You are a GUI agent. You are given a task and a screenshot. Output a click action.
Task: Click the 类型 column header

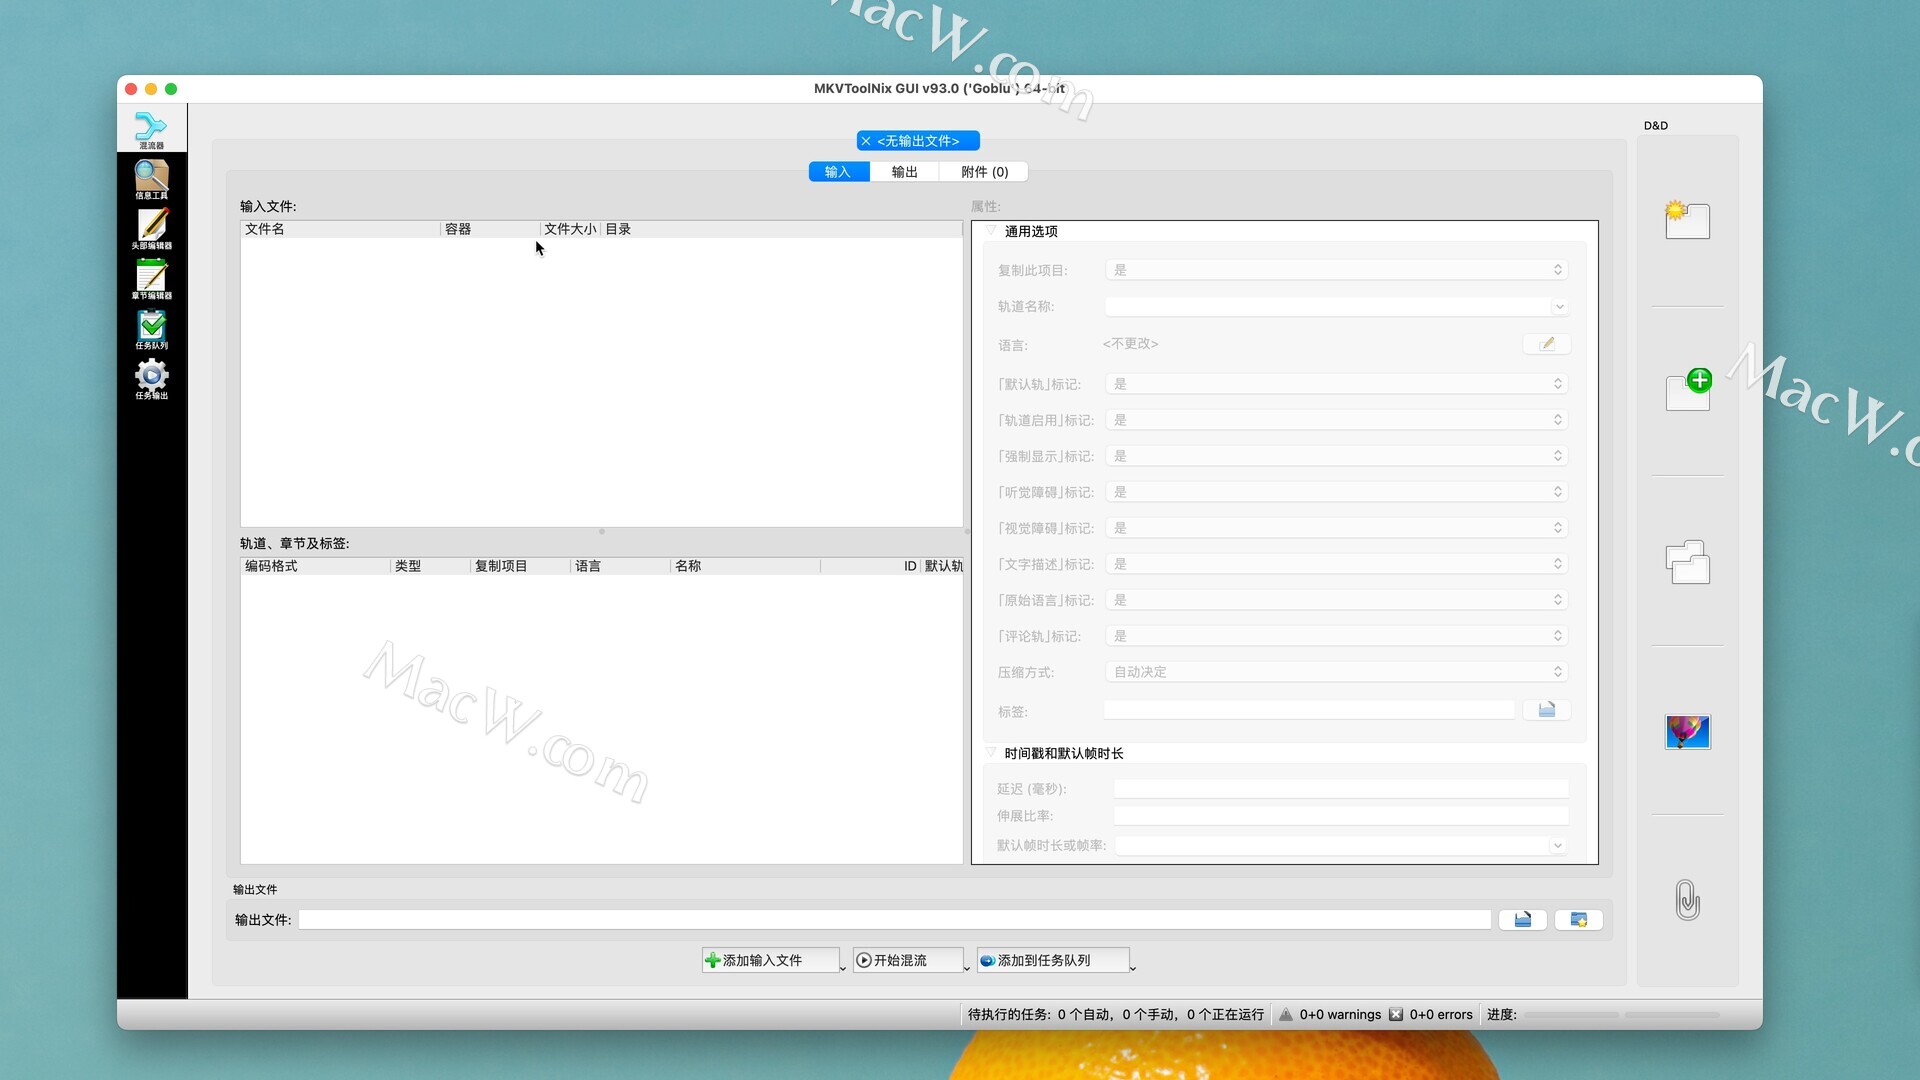[430, 566]
